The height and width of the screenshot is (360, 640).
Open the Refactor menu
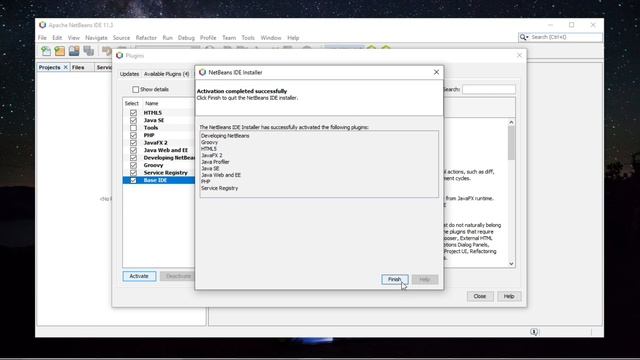point(146,38)
